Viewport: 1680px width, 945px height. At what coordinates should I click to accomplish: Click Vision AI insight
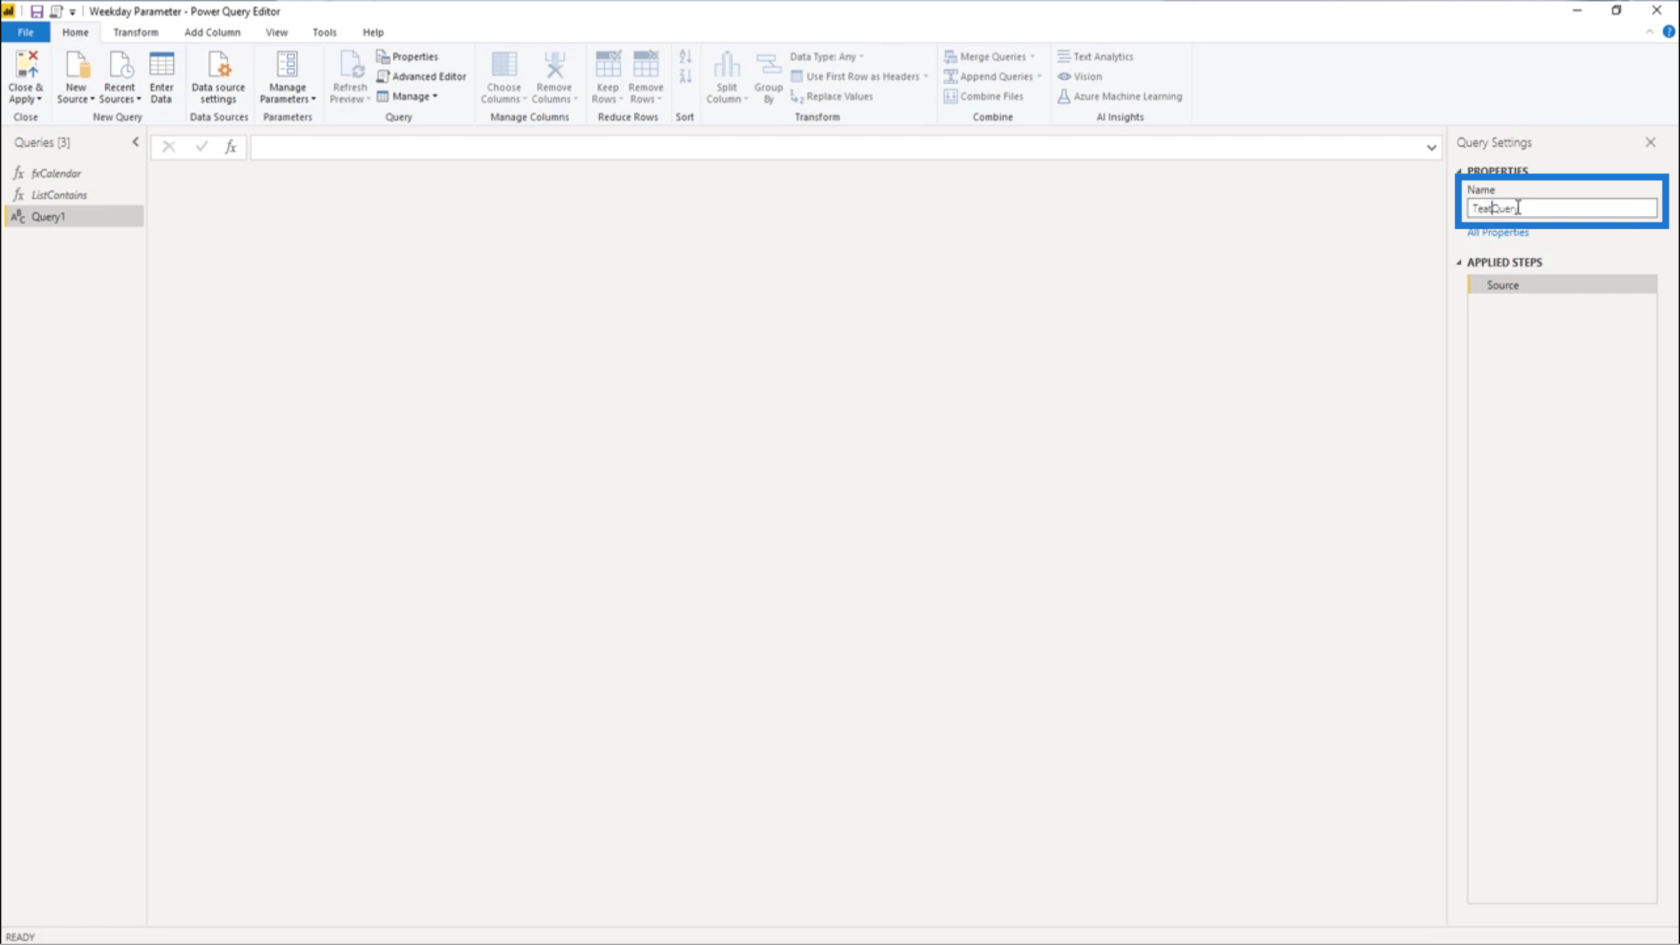coord(1080,77)
